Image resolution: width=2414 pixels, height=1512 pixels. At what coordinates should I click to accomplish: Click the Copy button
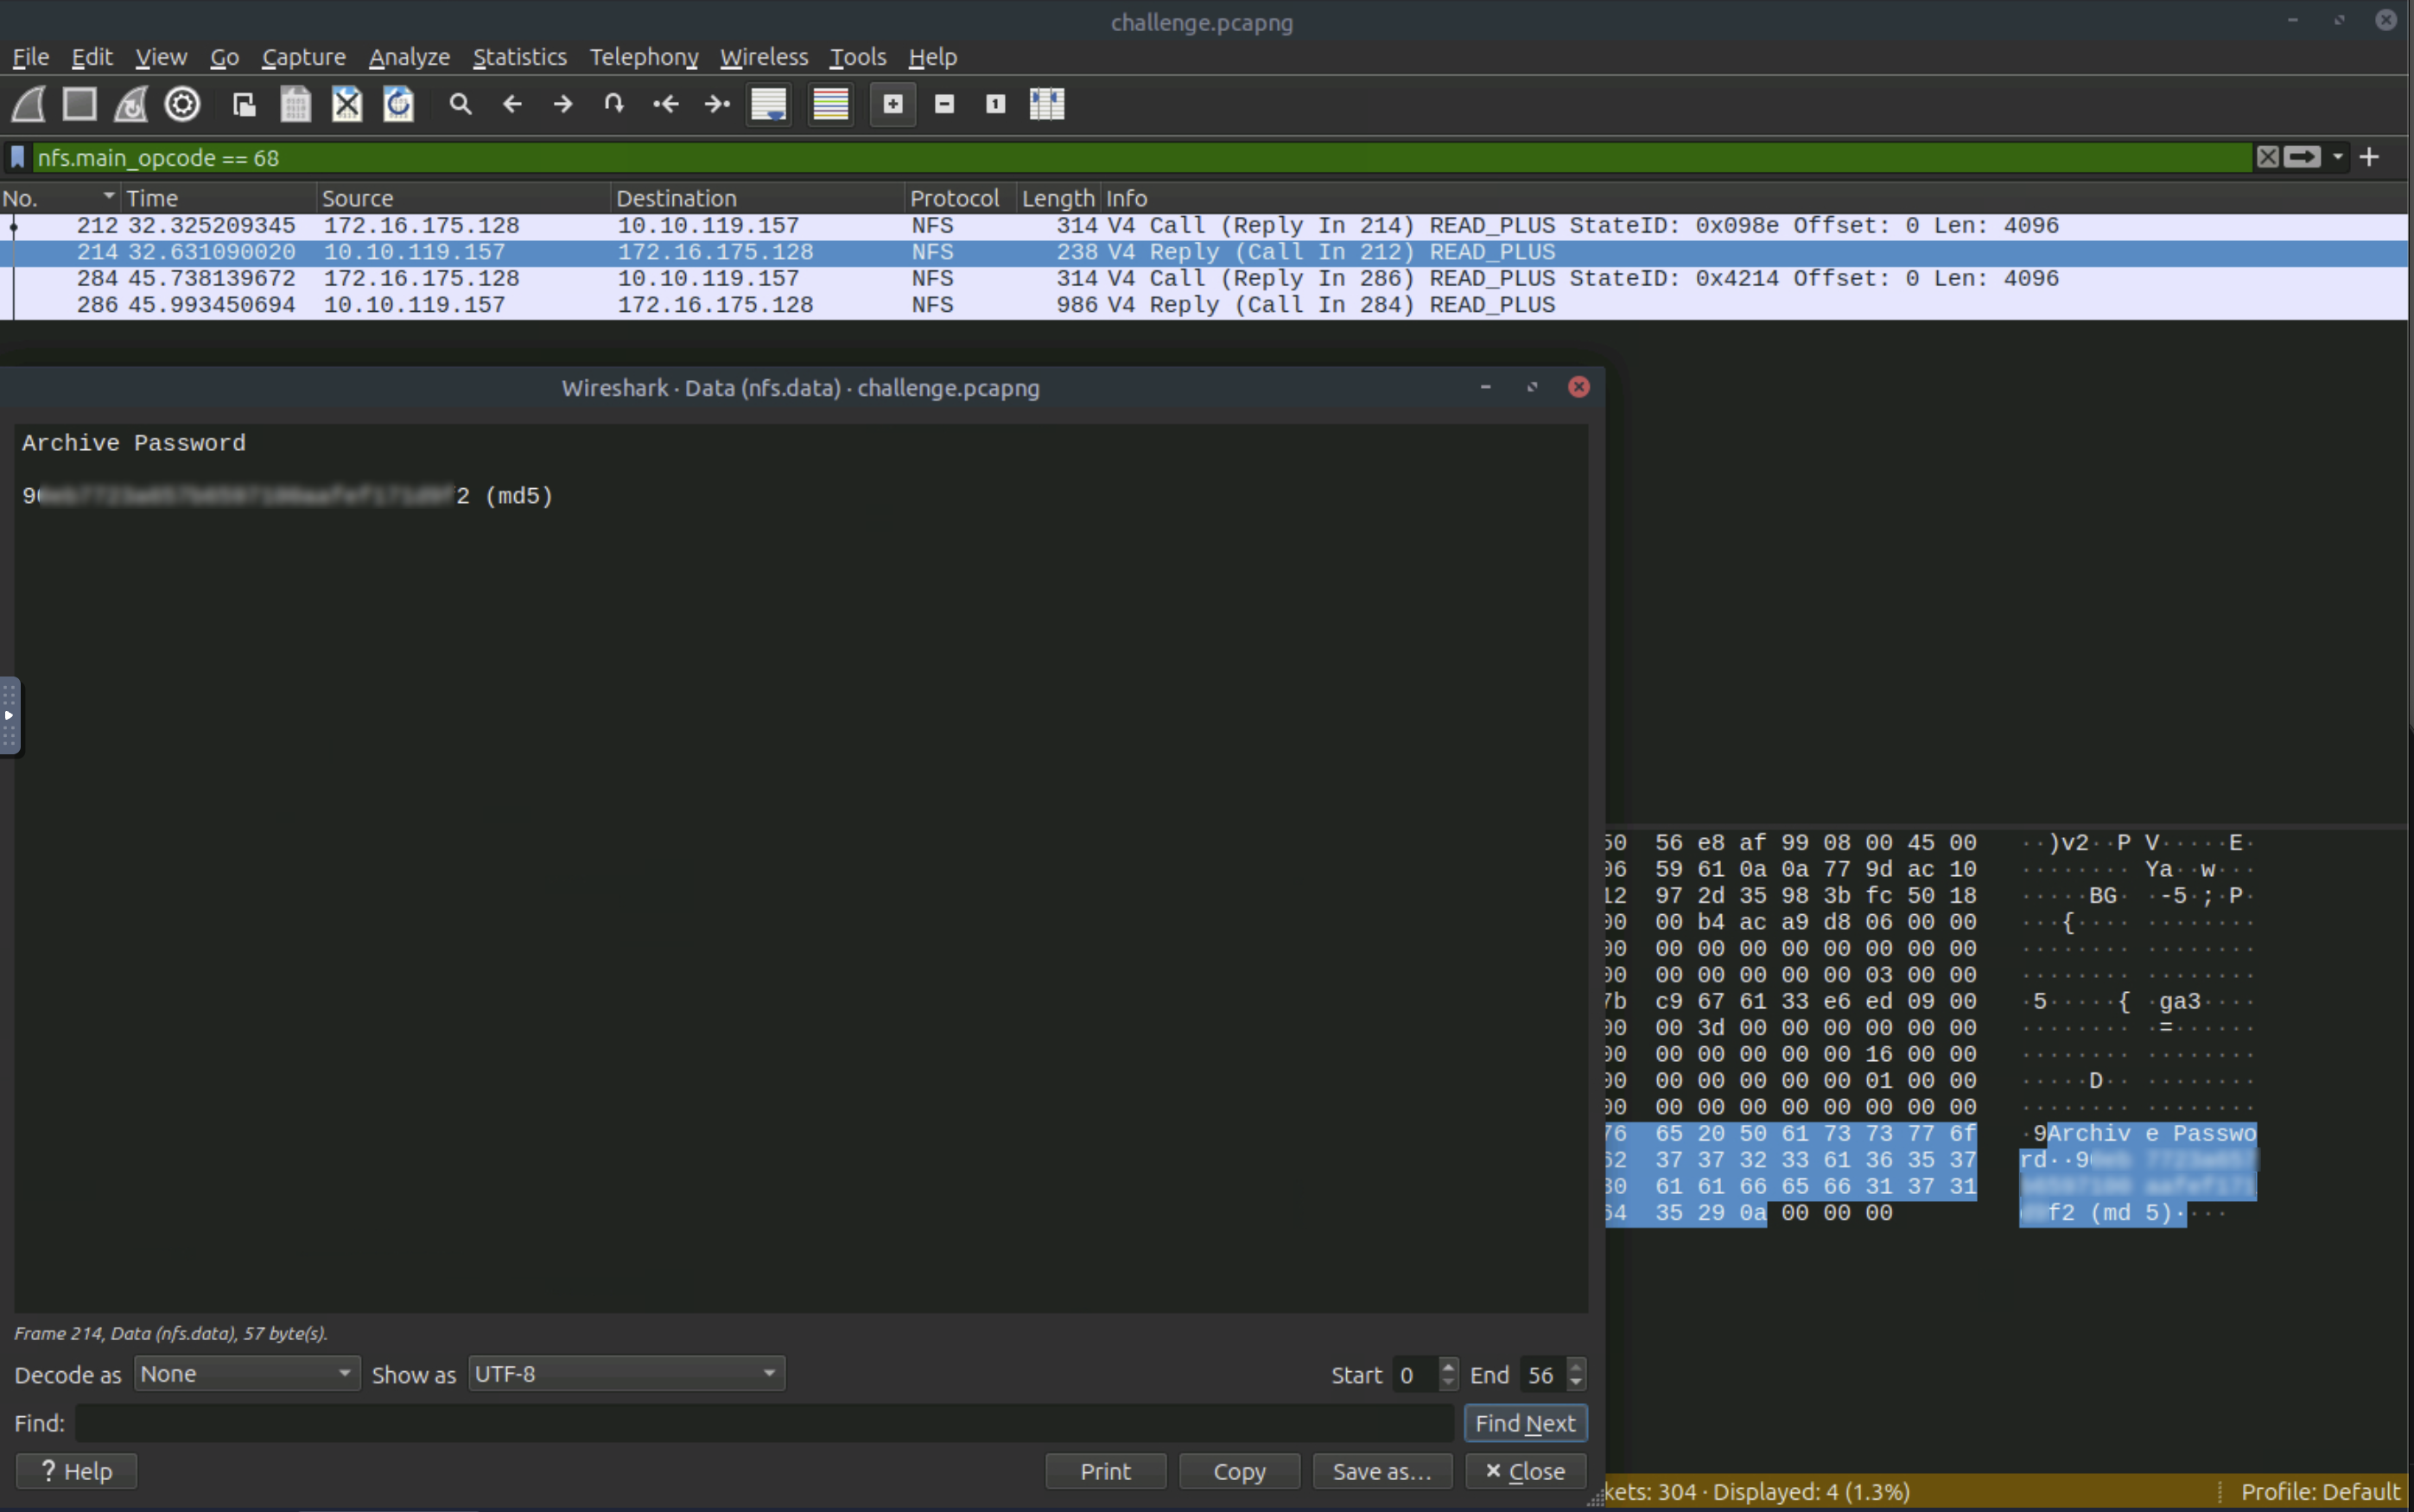(x=1239, y=1471)
